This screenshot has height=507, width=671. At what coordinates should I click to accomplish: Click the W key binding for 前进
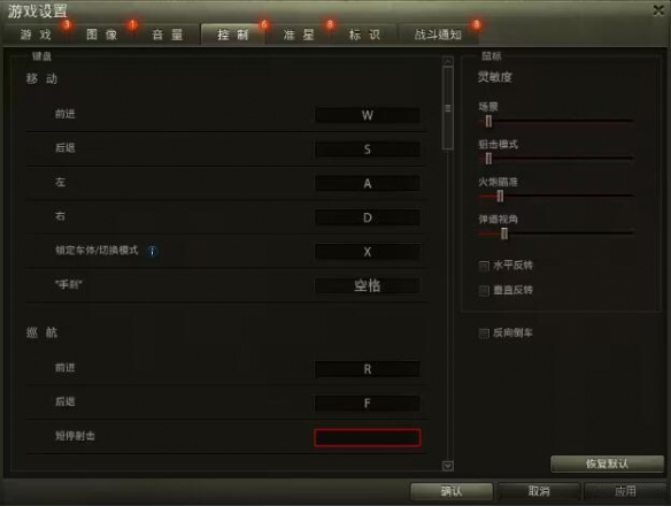click(x=367, y=115)
